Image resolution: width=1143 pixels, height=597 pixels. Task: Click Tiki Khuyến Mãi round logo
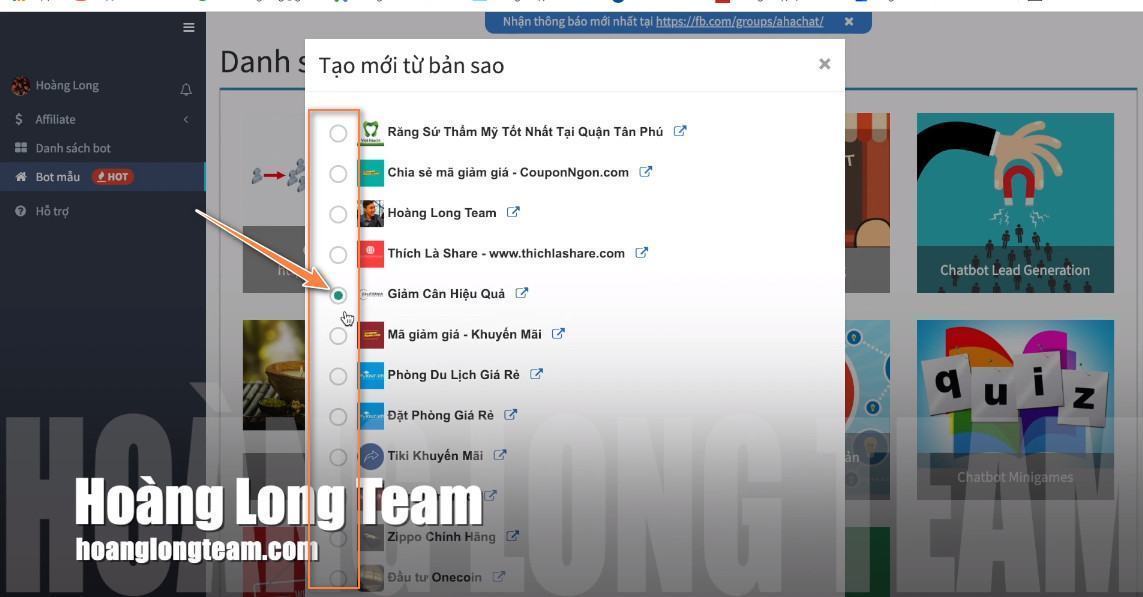(x=371, y=456)
